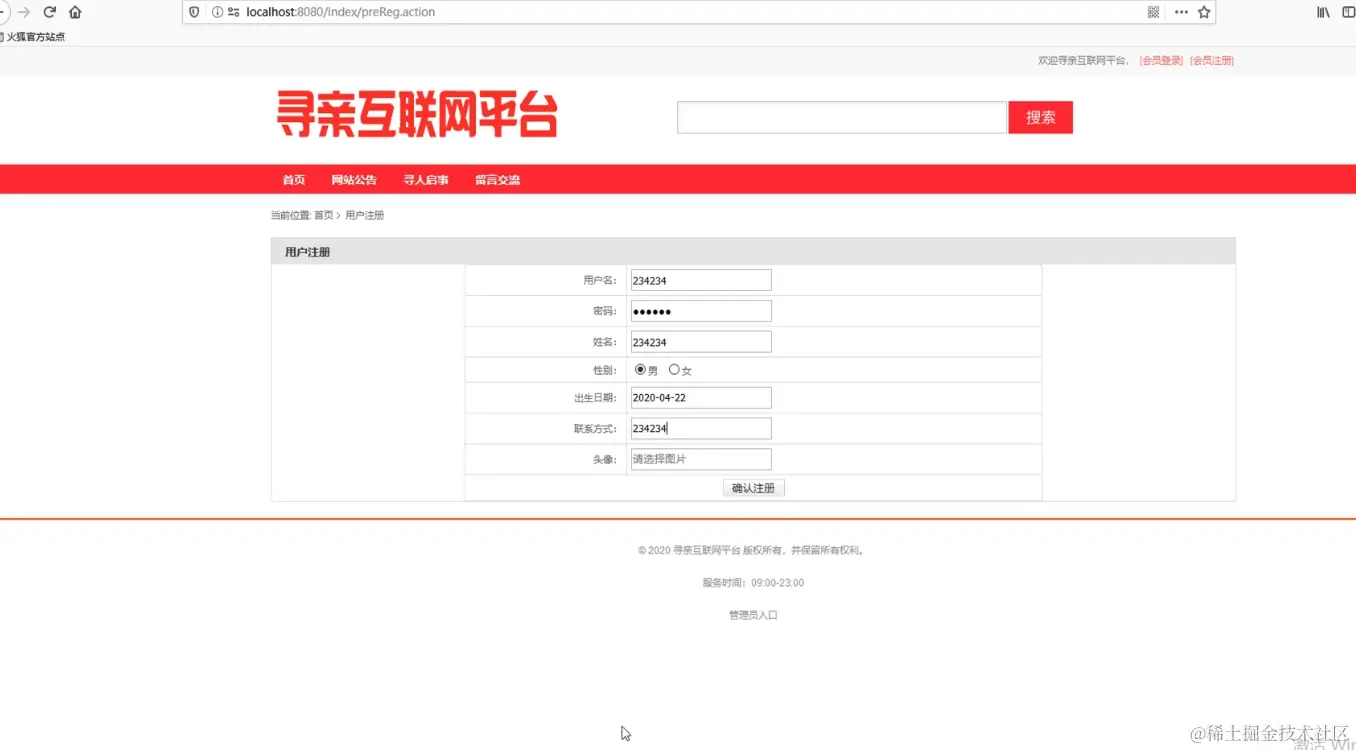Open site information icon in address bar

217,12
